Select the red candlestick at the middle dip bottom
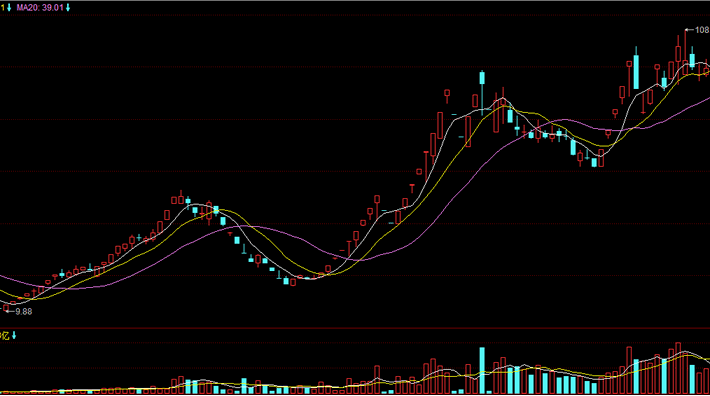The height and width of the screenshot is (396, 710). click(x=293, y=282)
